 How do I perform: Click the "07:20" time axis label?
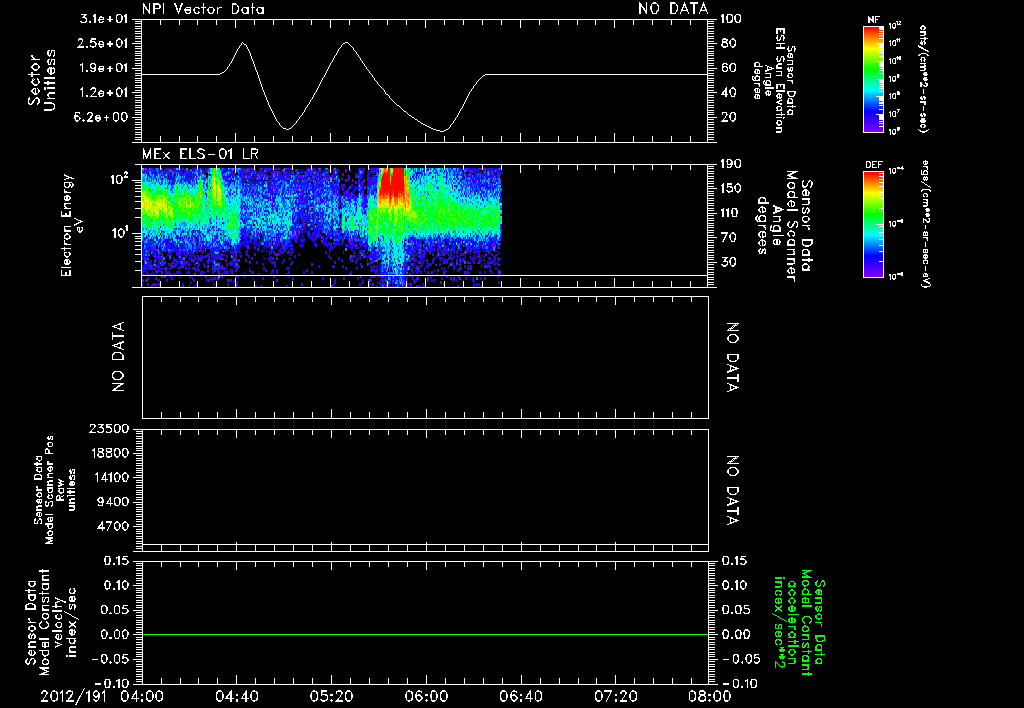(615, 696)
